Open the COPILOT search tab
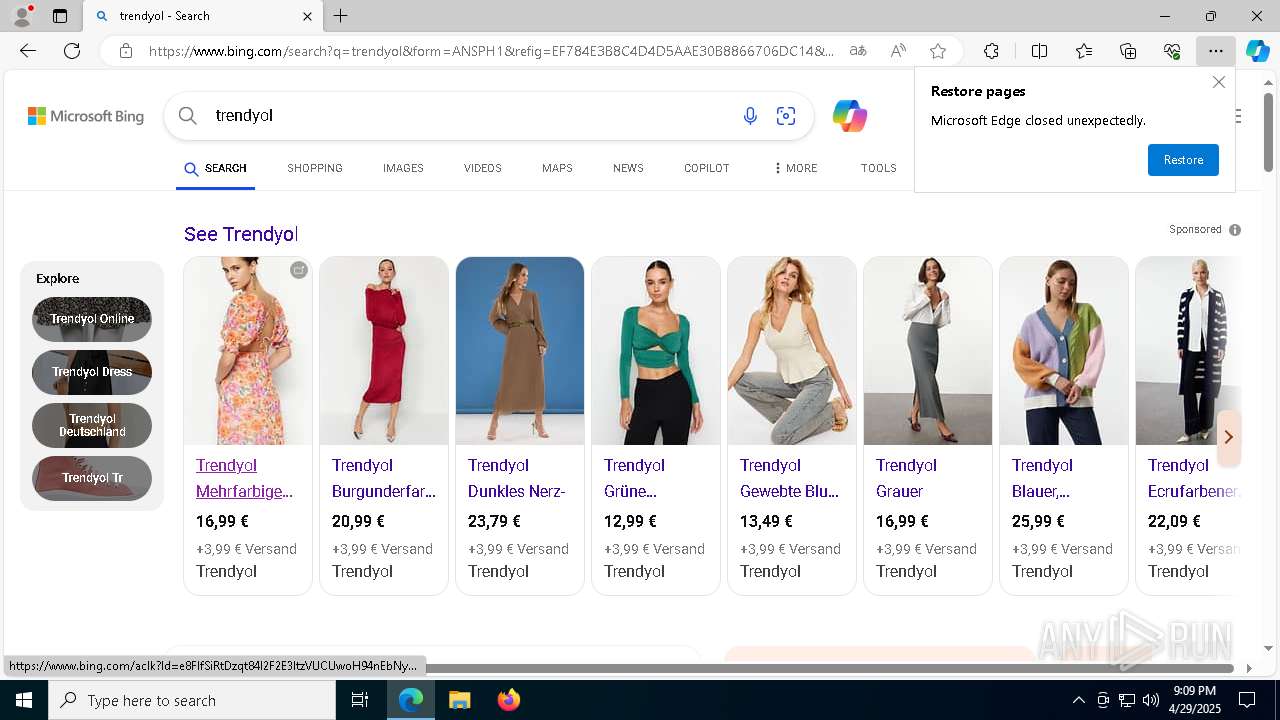The width and height of the screenshot is (1280, 720). (707, 168)
